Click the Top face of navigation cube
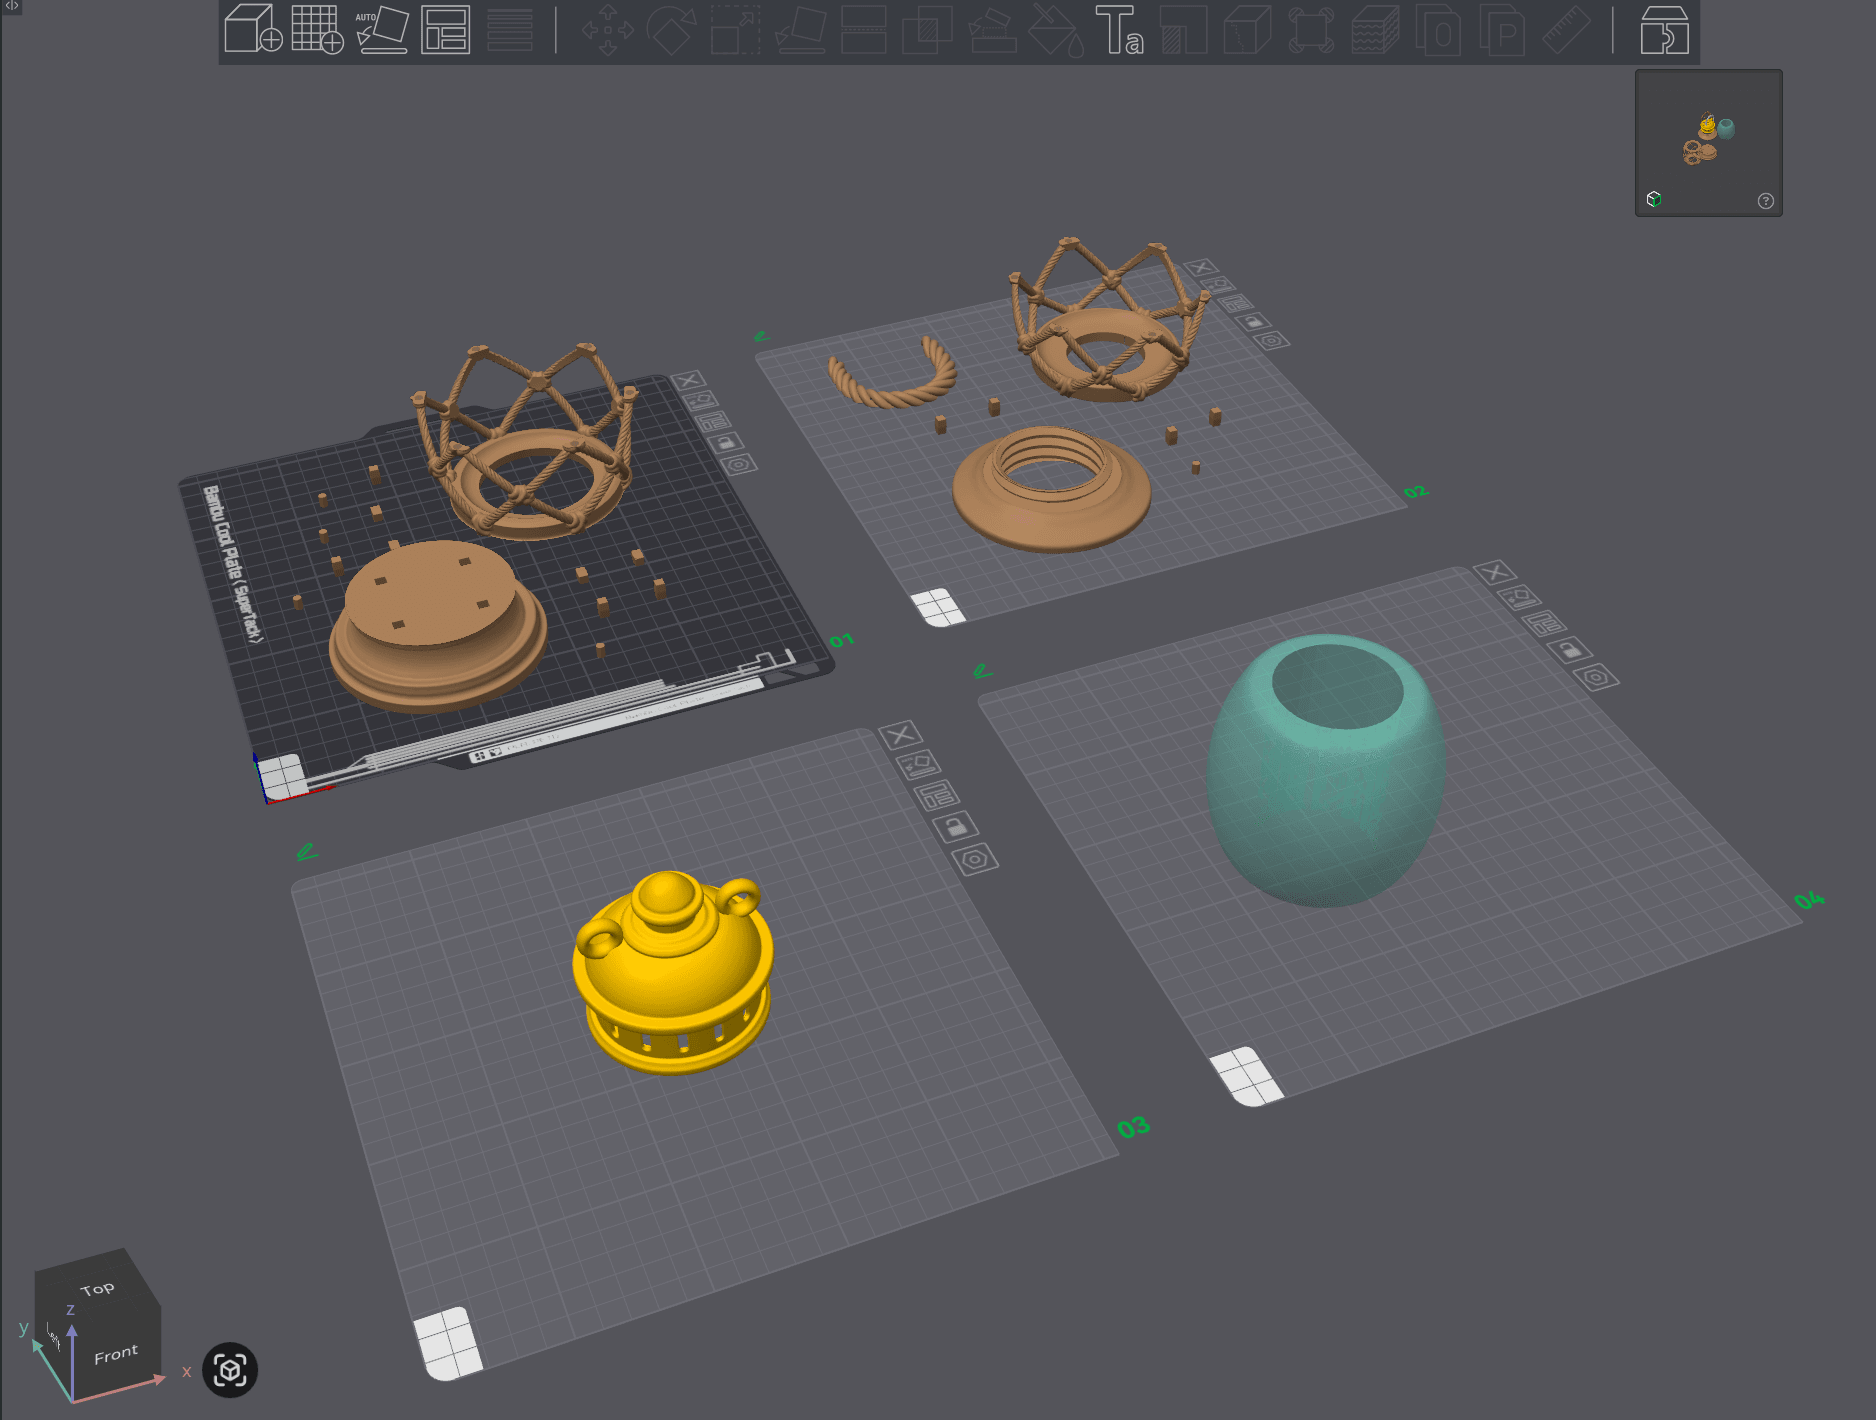The height and width of the screenshot is (1420, 1876). (97, 1289)
